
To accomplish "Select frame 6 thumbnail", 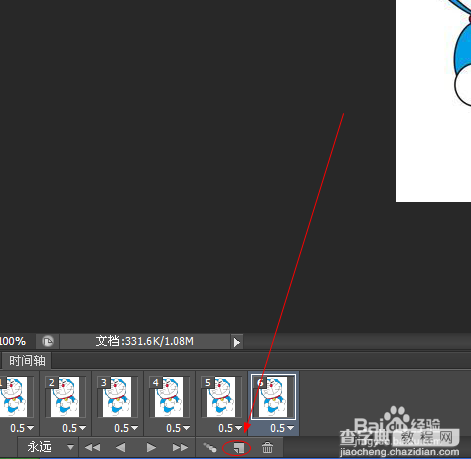I will [273, 397].
